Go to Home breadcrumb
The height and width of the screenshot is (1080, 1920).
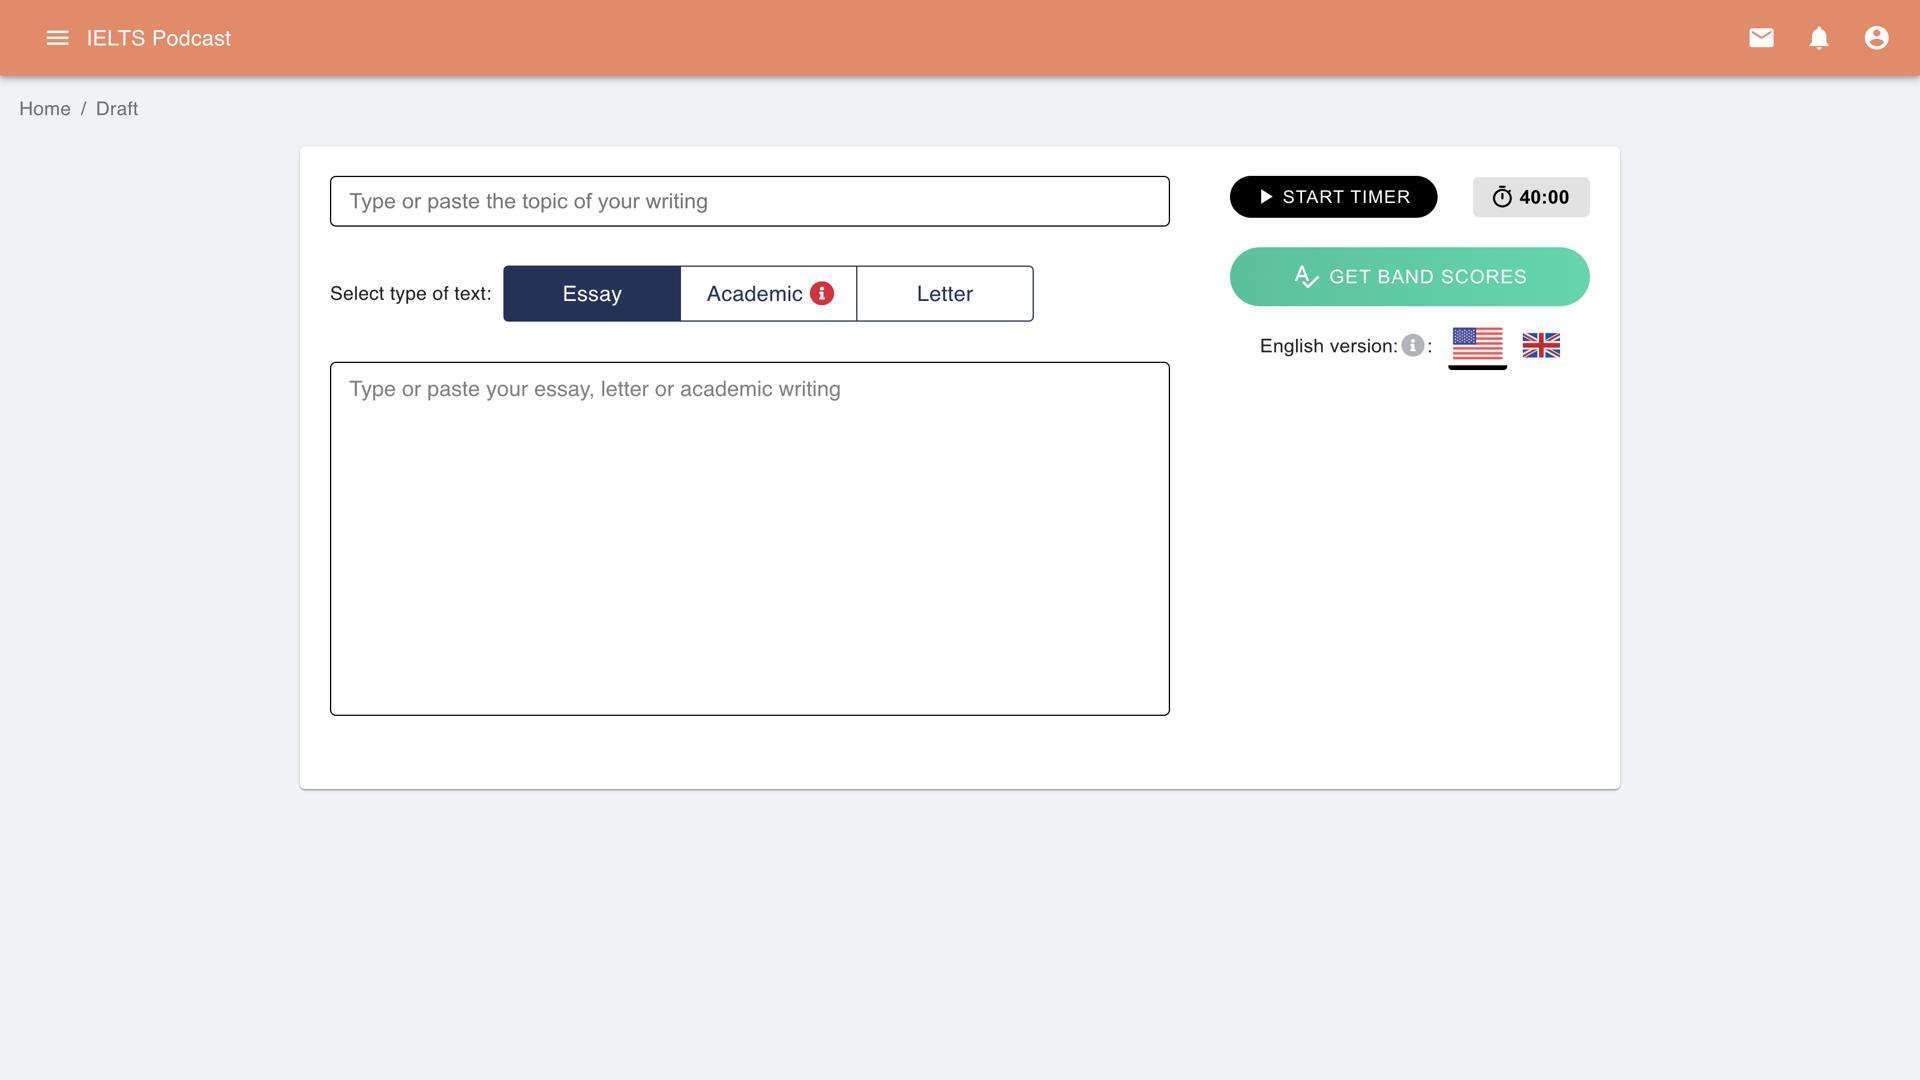[45, 109]
